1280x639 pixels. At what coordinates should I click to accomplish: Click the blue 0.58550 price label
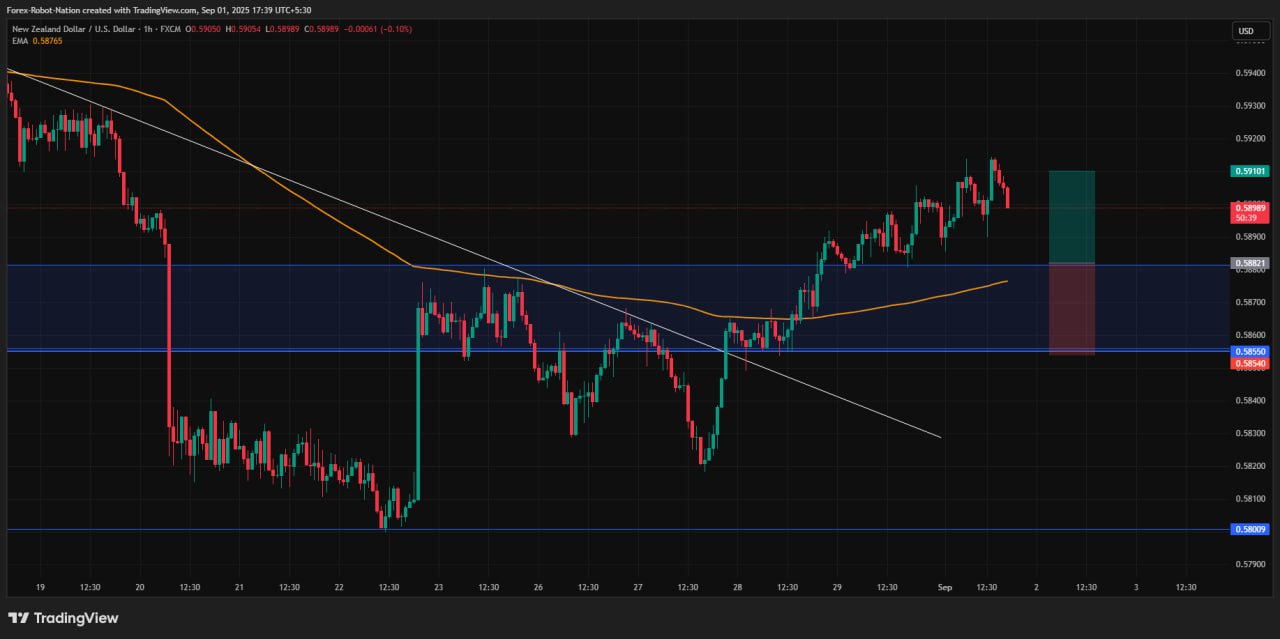click(x=1251, y=352)
